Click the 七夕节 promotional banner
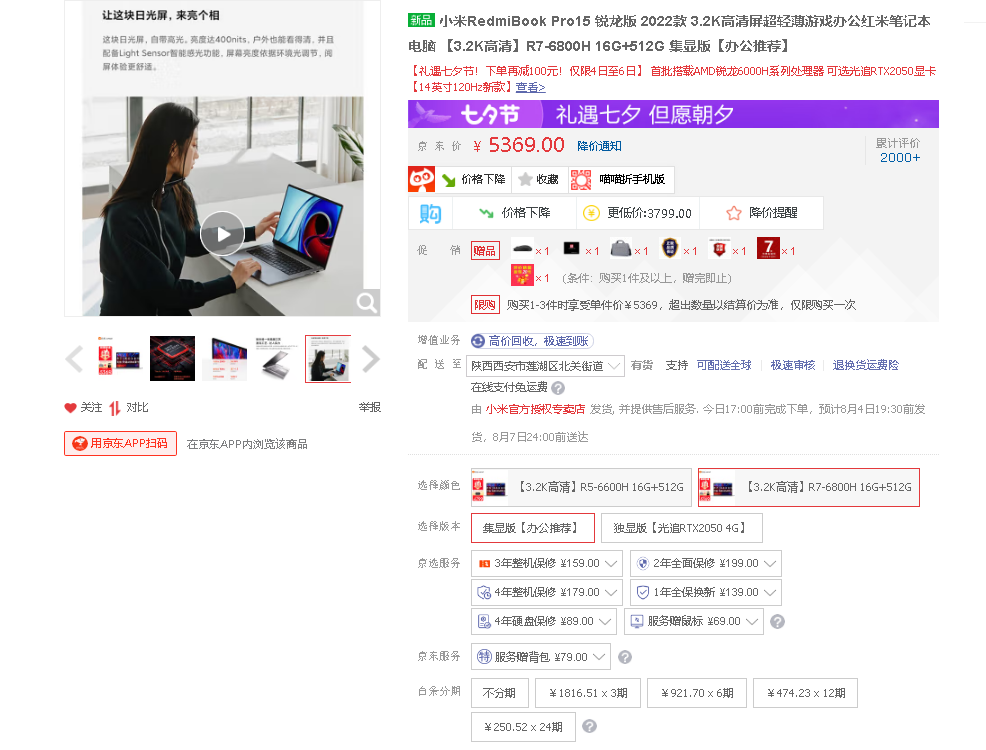The width and height of the screenshot is (986, 750). (673, 114)
